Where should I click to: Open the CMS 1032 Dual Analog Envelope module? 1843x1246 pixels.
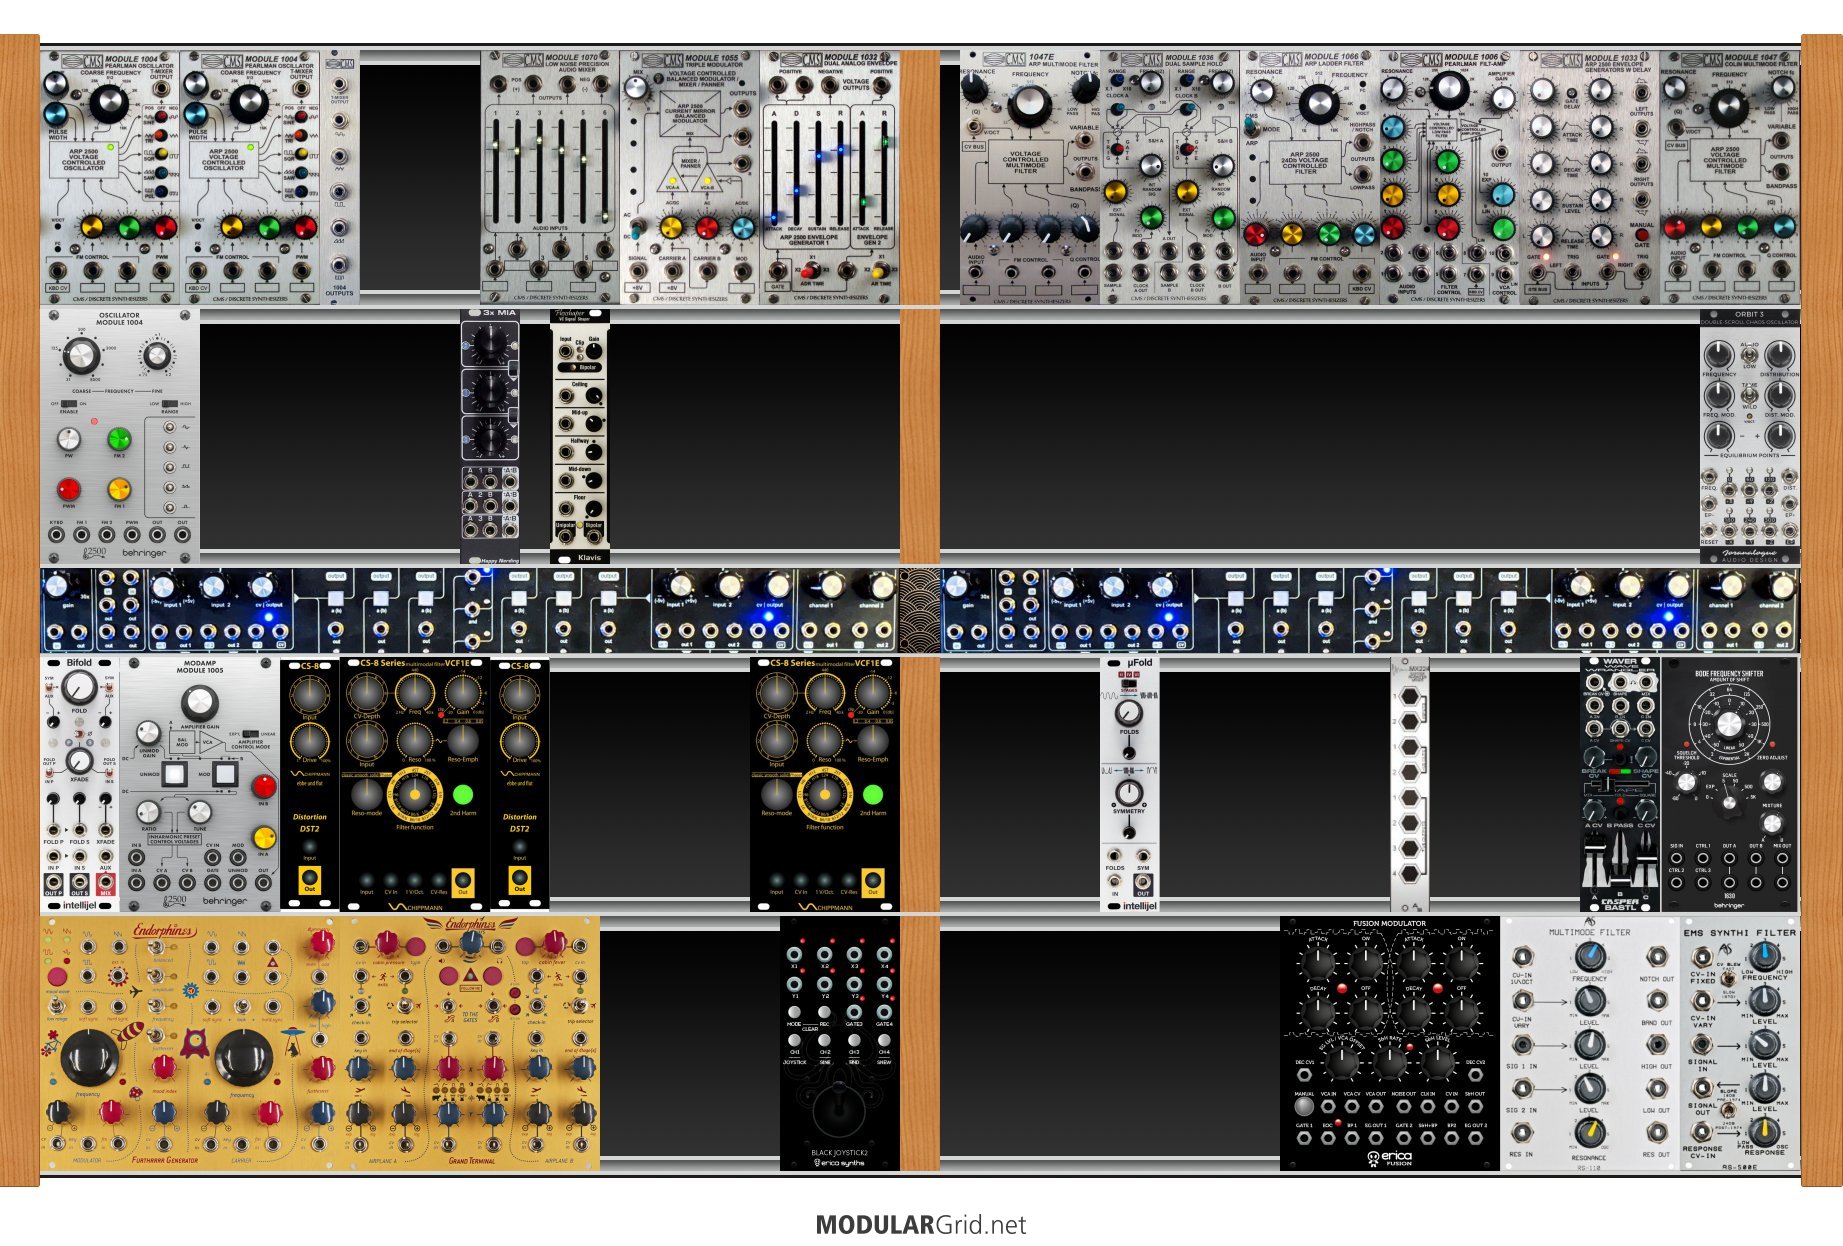[x=829, y=177]
